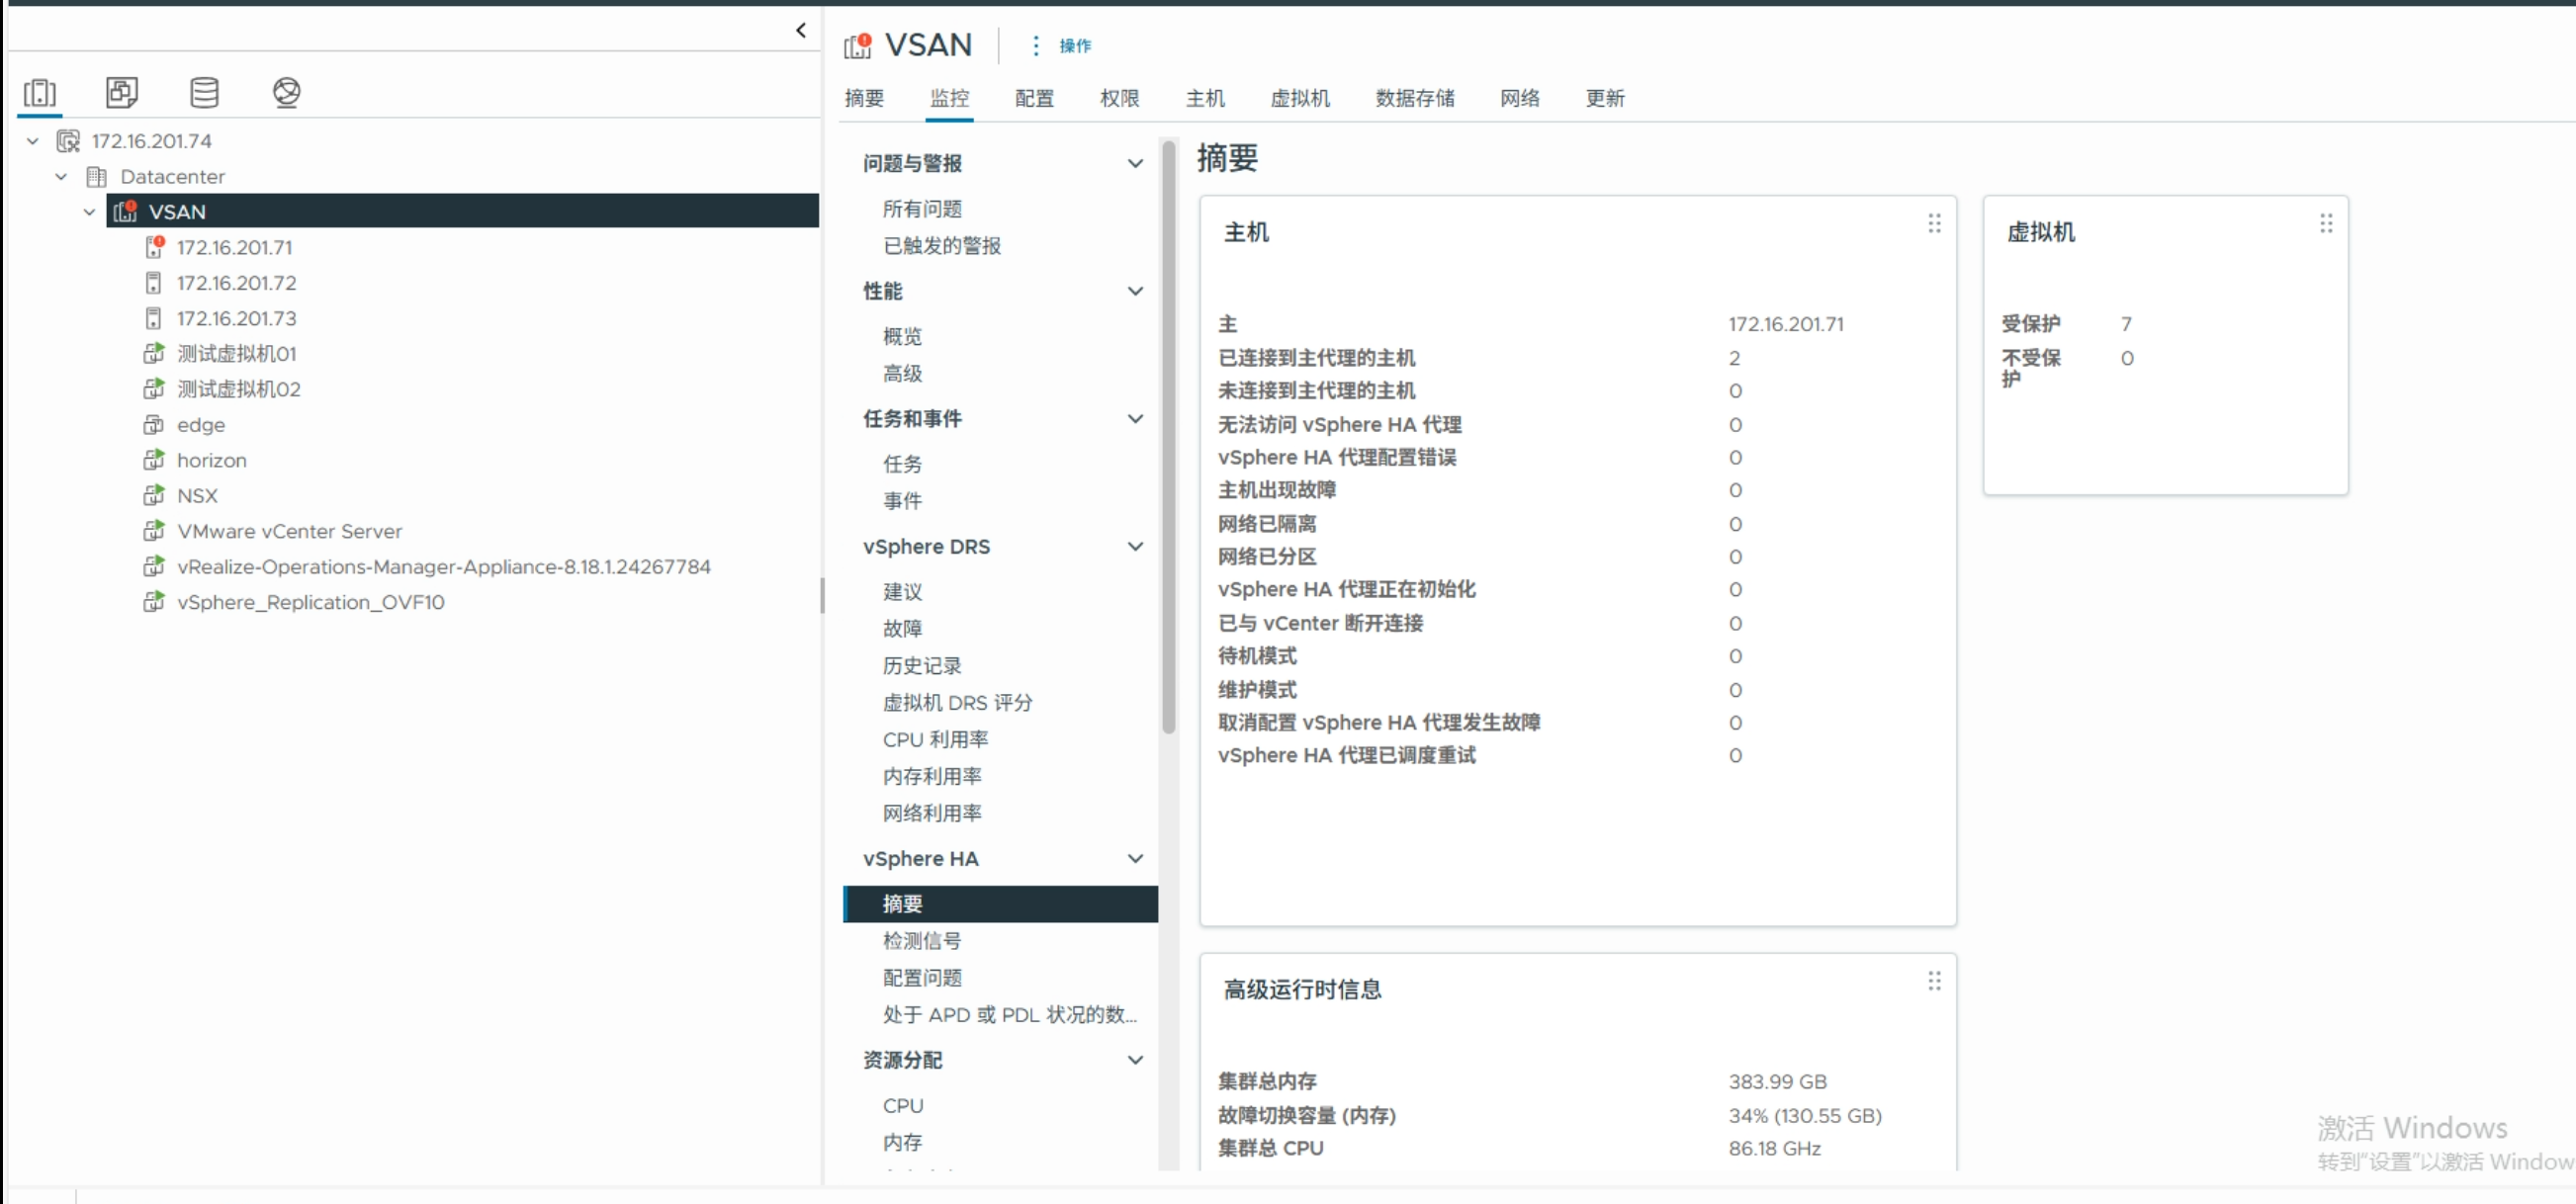Viewport: 2576px width, 1204px height.
Task: Open the Networking inventory icon
Action: (286, 93)
